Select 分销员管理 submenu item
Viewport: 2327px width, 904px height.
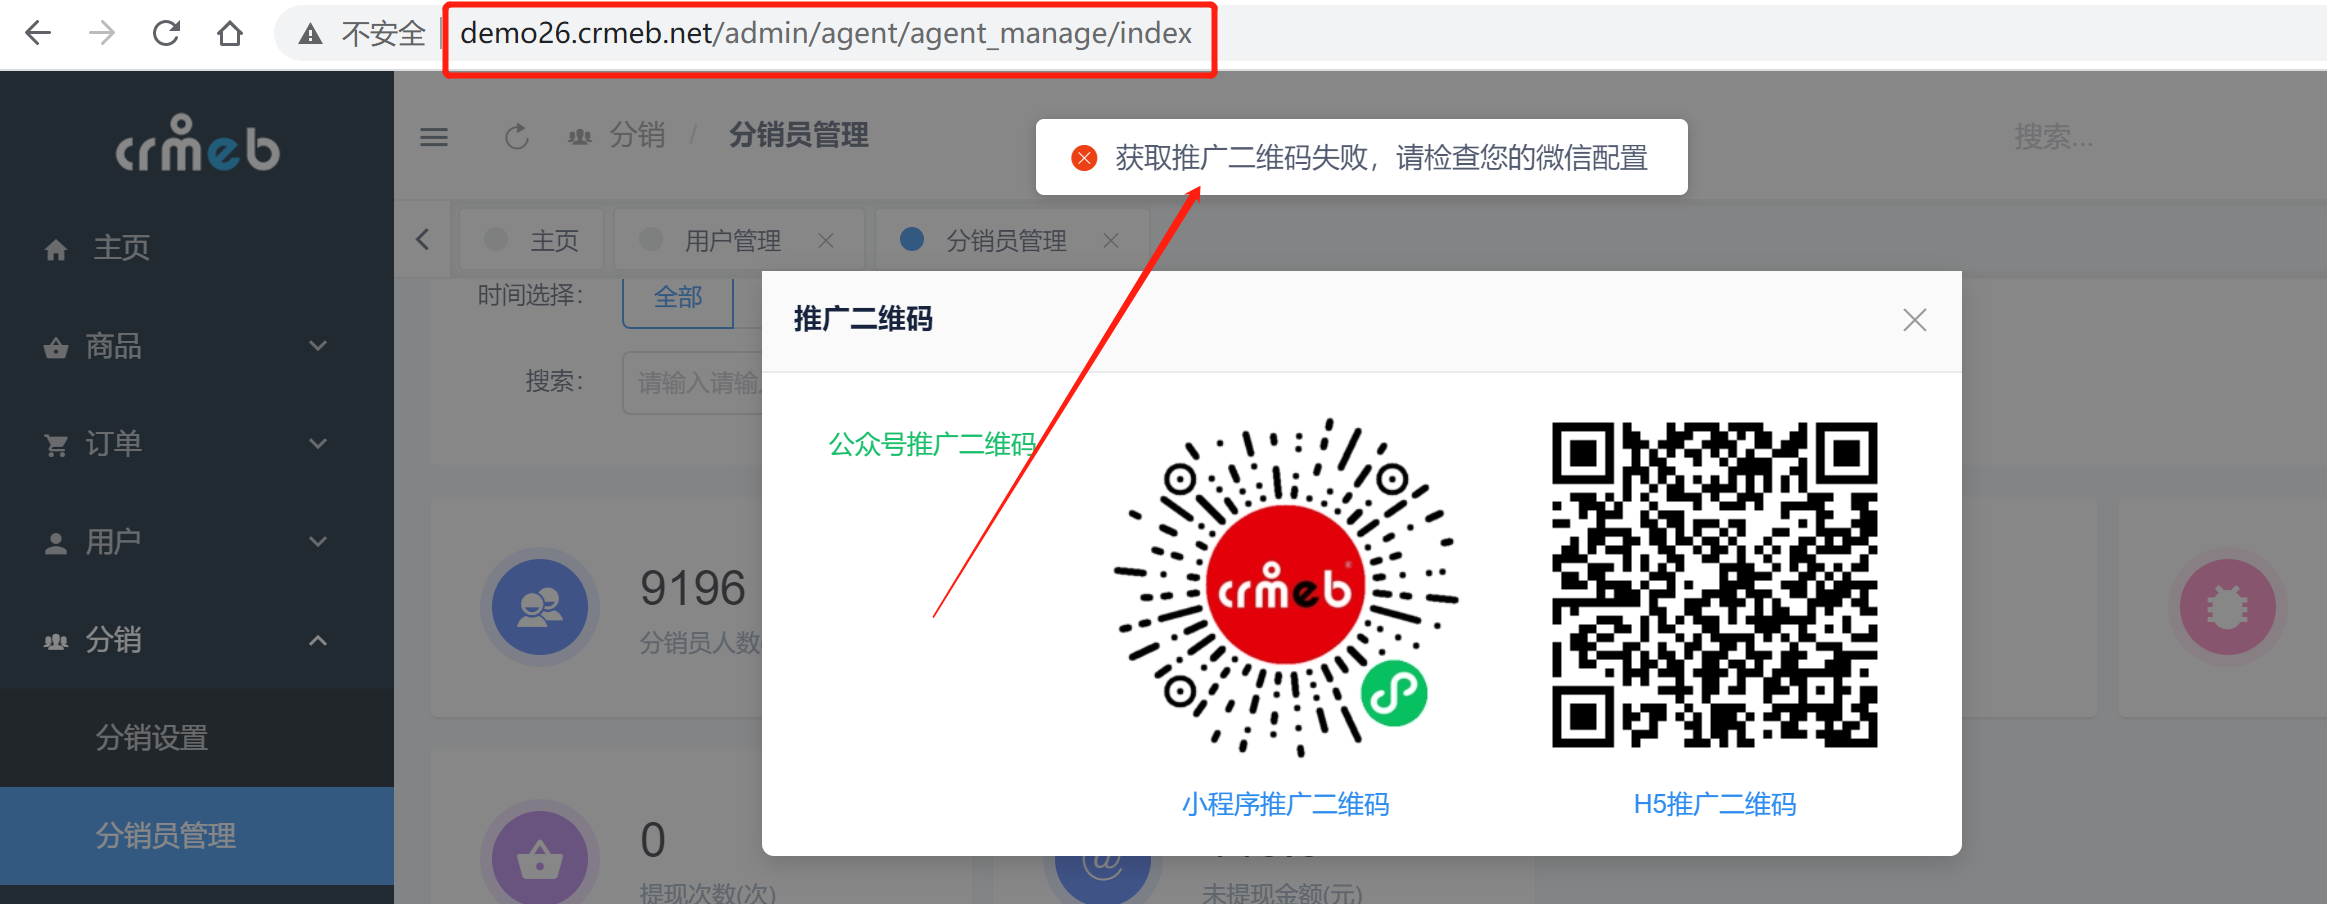[197, 836]
